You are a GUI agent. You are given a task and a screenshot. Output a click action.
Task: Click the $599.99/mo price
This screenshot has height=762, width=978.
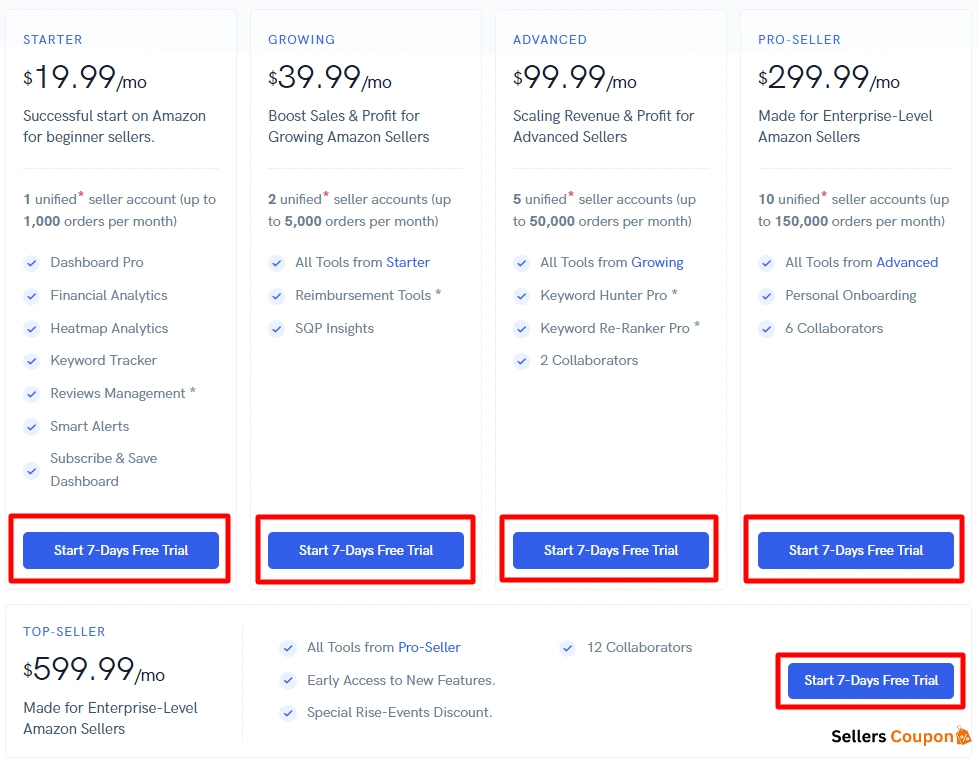94,670
